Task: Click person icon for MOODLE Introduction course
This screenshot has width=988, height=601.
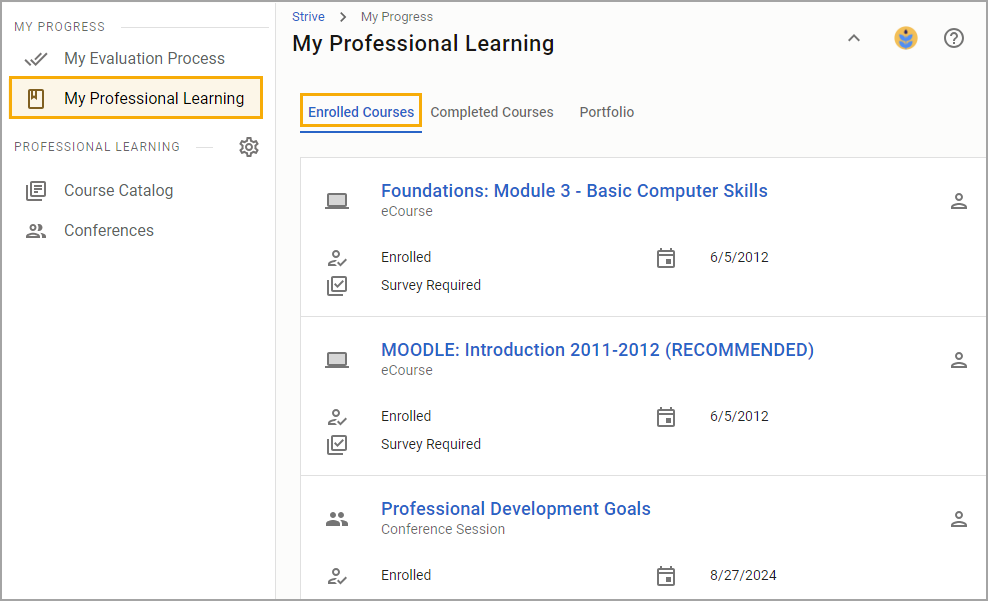Action: click(x=958, y=360)
